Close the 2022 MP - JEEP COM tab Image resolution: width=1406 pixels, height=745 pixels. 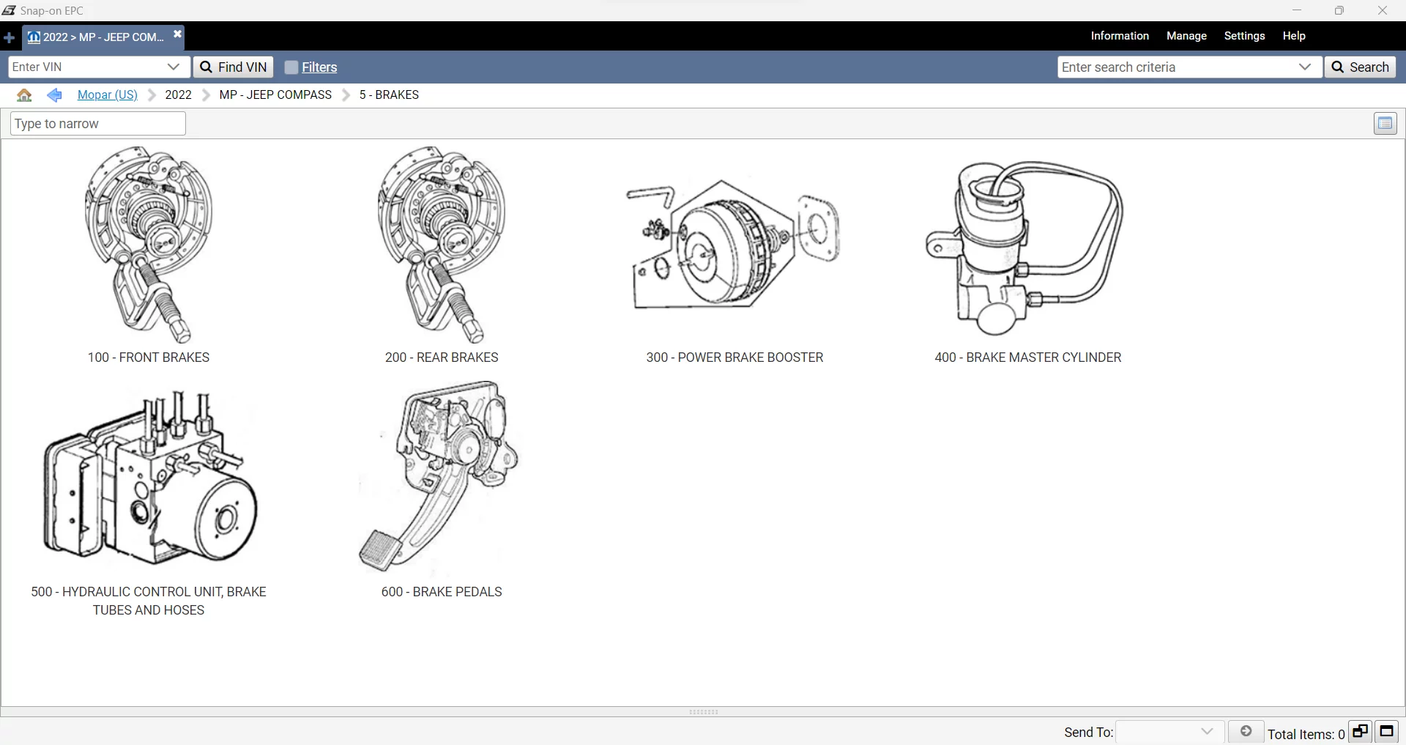(x=177, y=31)
